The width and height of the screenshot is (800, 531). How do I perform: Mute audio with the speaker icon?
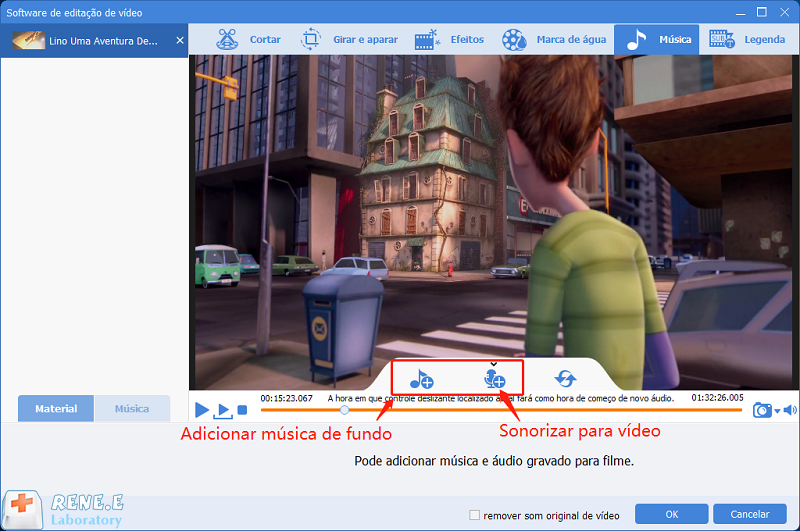pos(790,410)
